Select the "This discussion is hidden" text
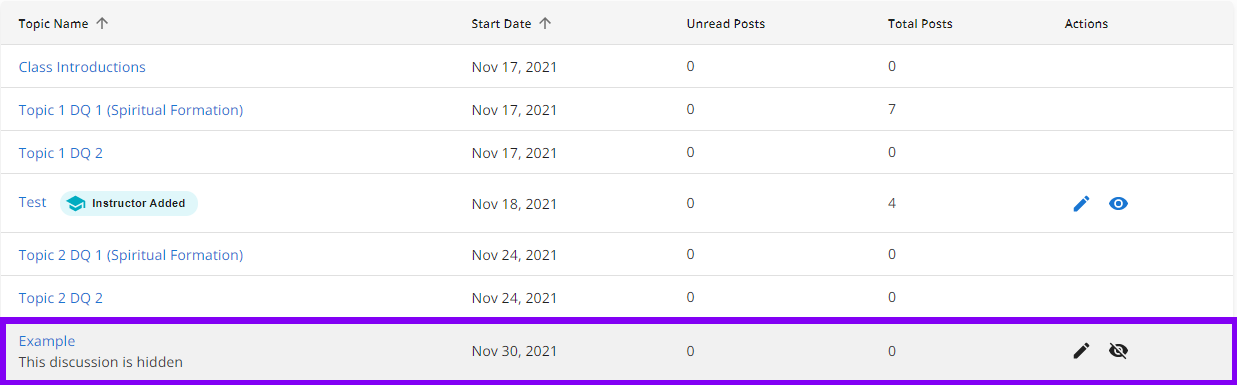Image resolution: width=1237 pixels, height=385 pixels. coord(101,362)
